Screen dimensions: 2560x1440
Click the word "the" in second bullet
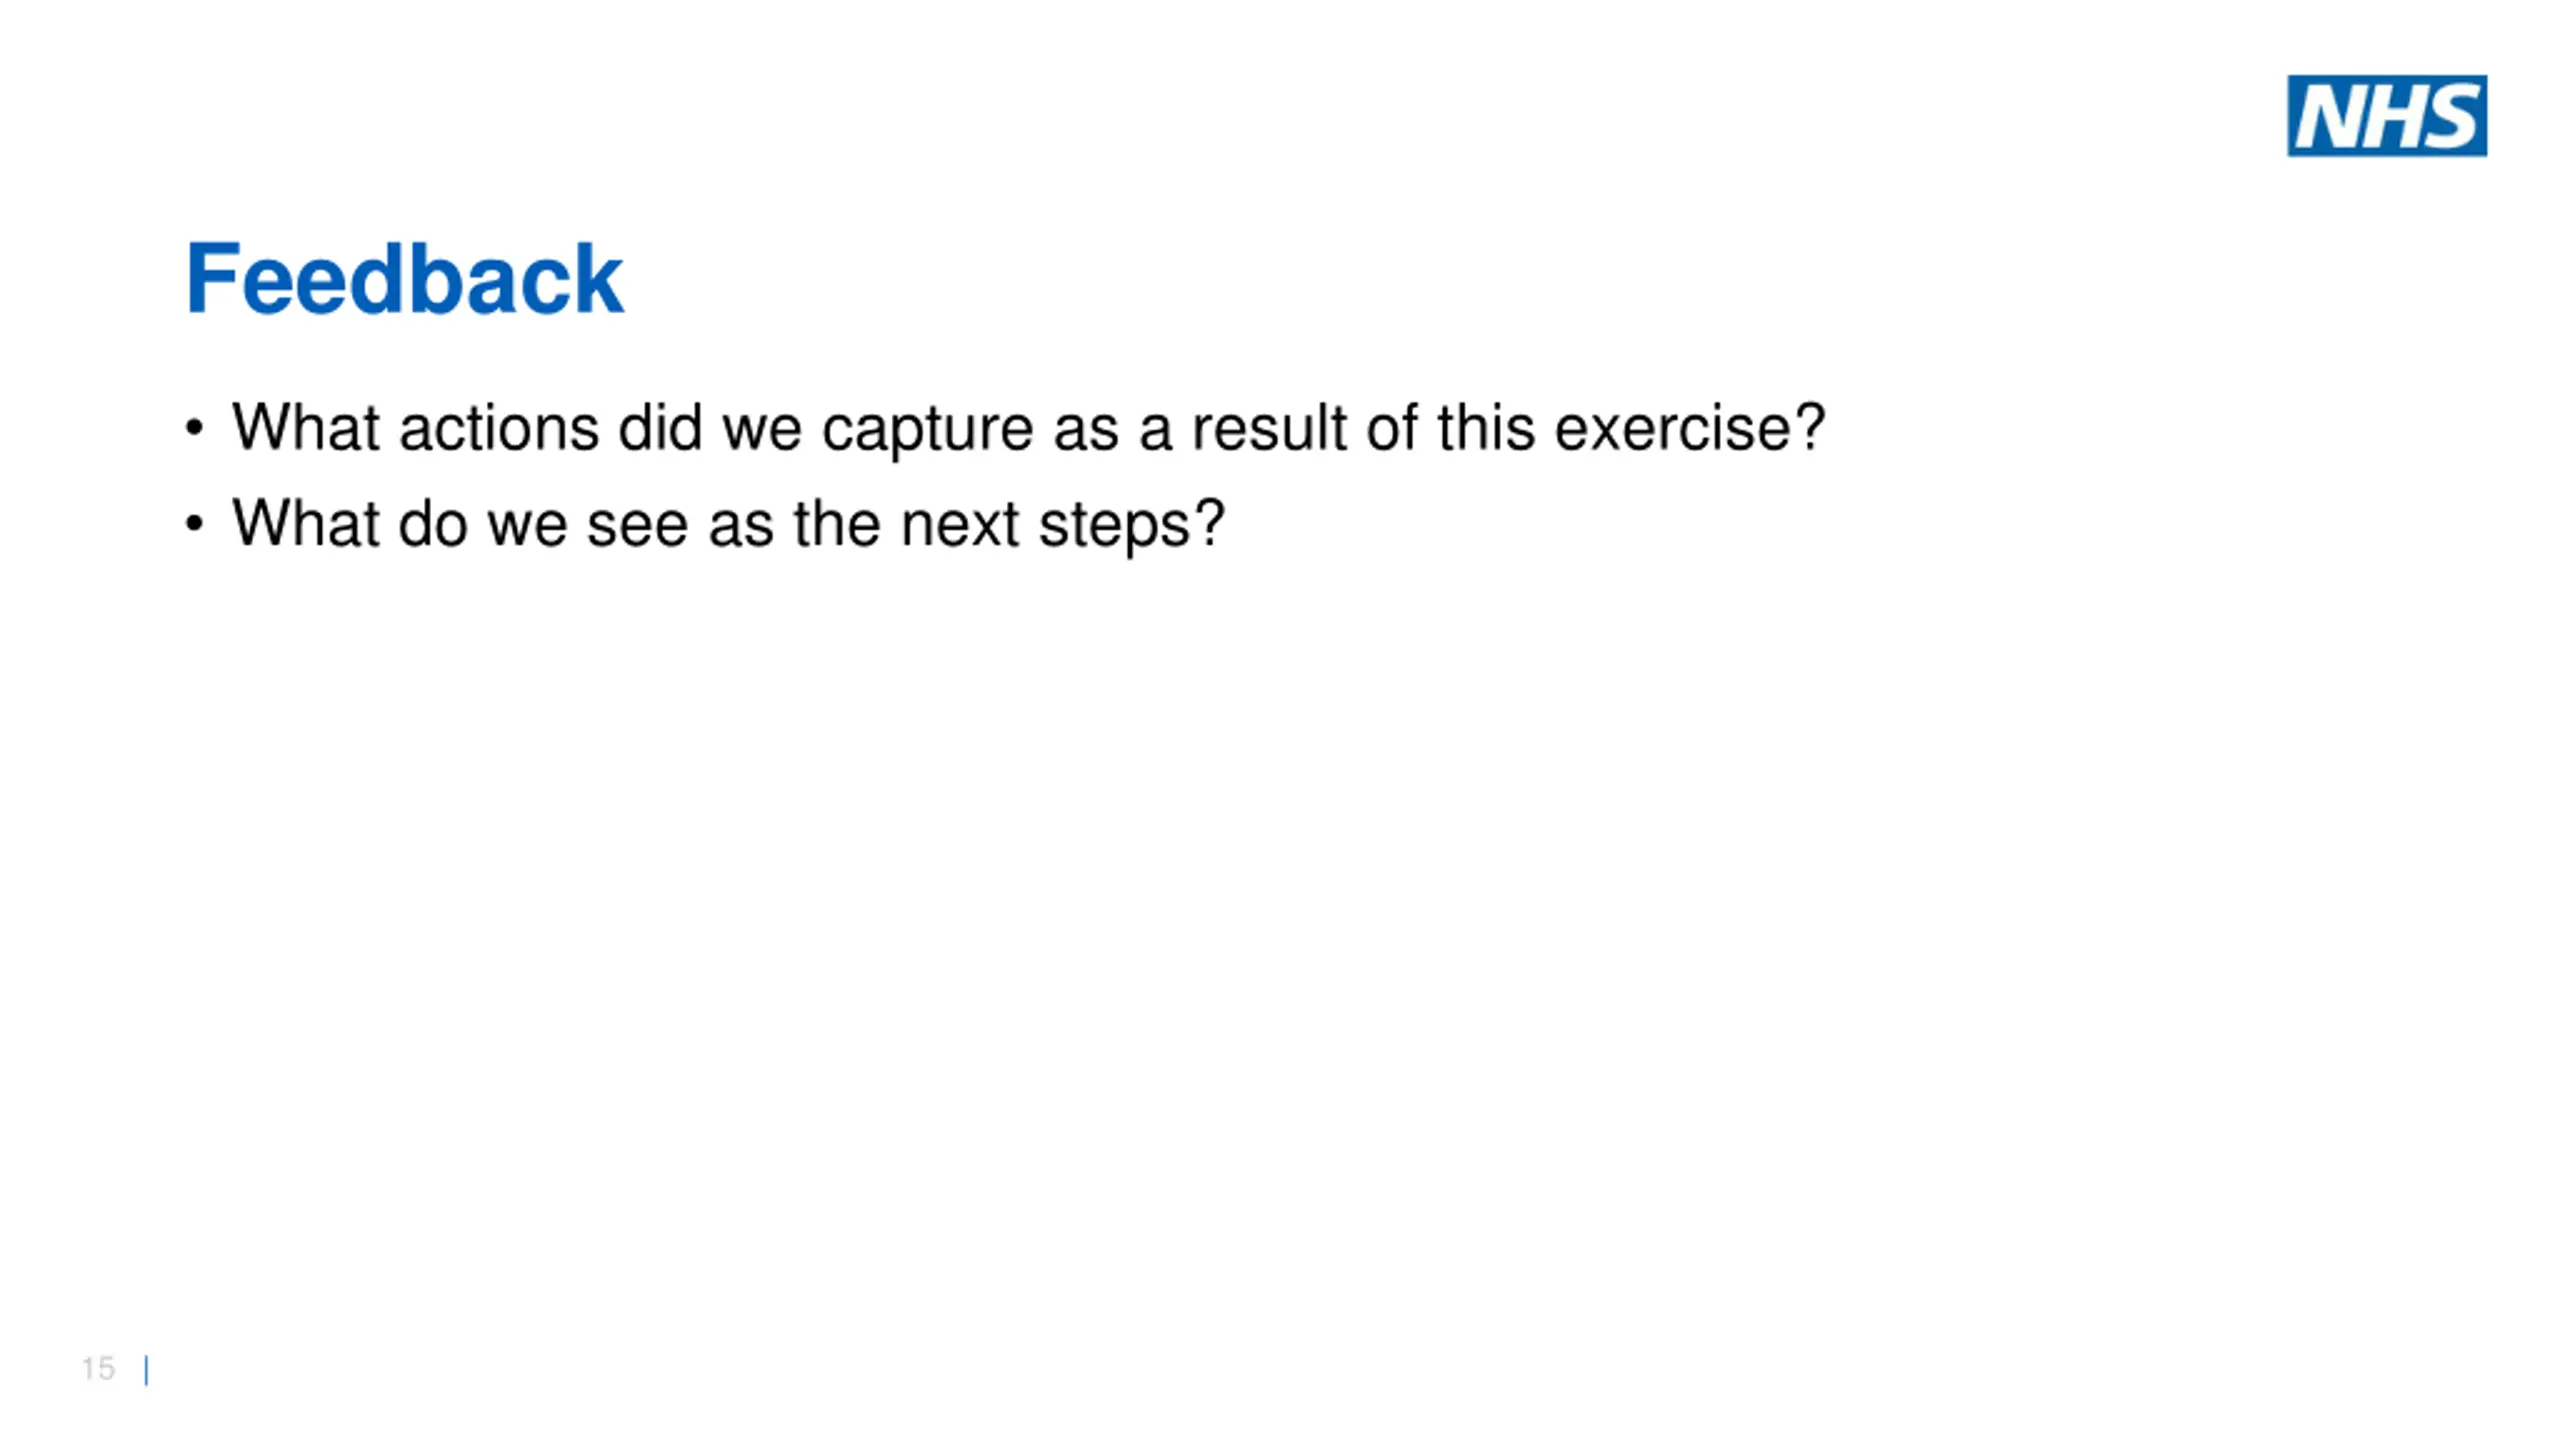click(837, 524)
